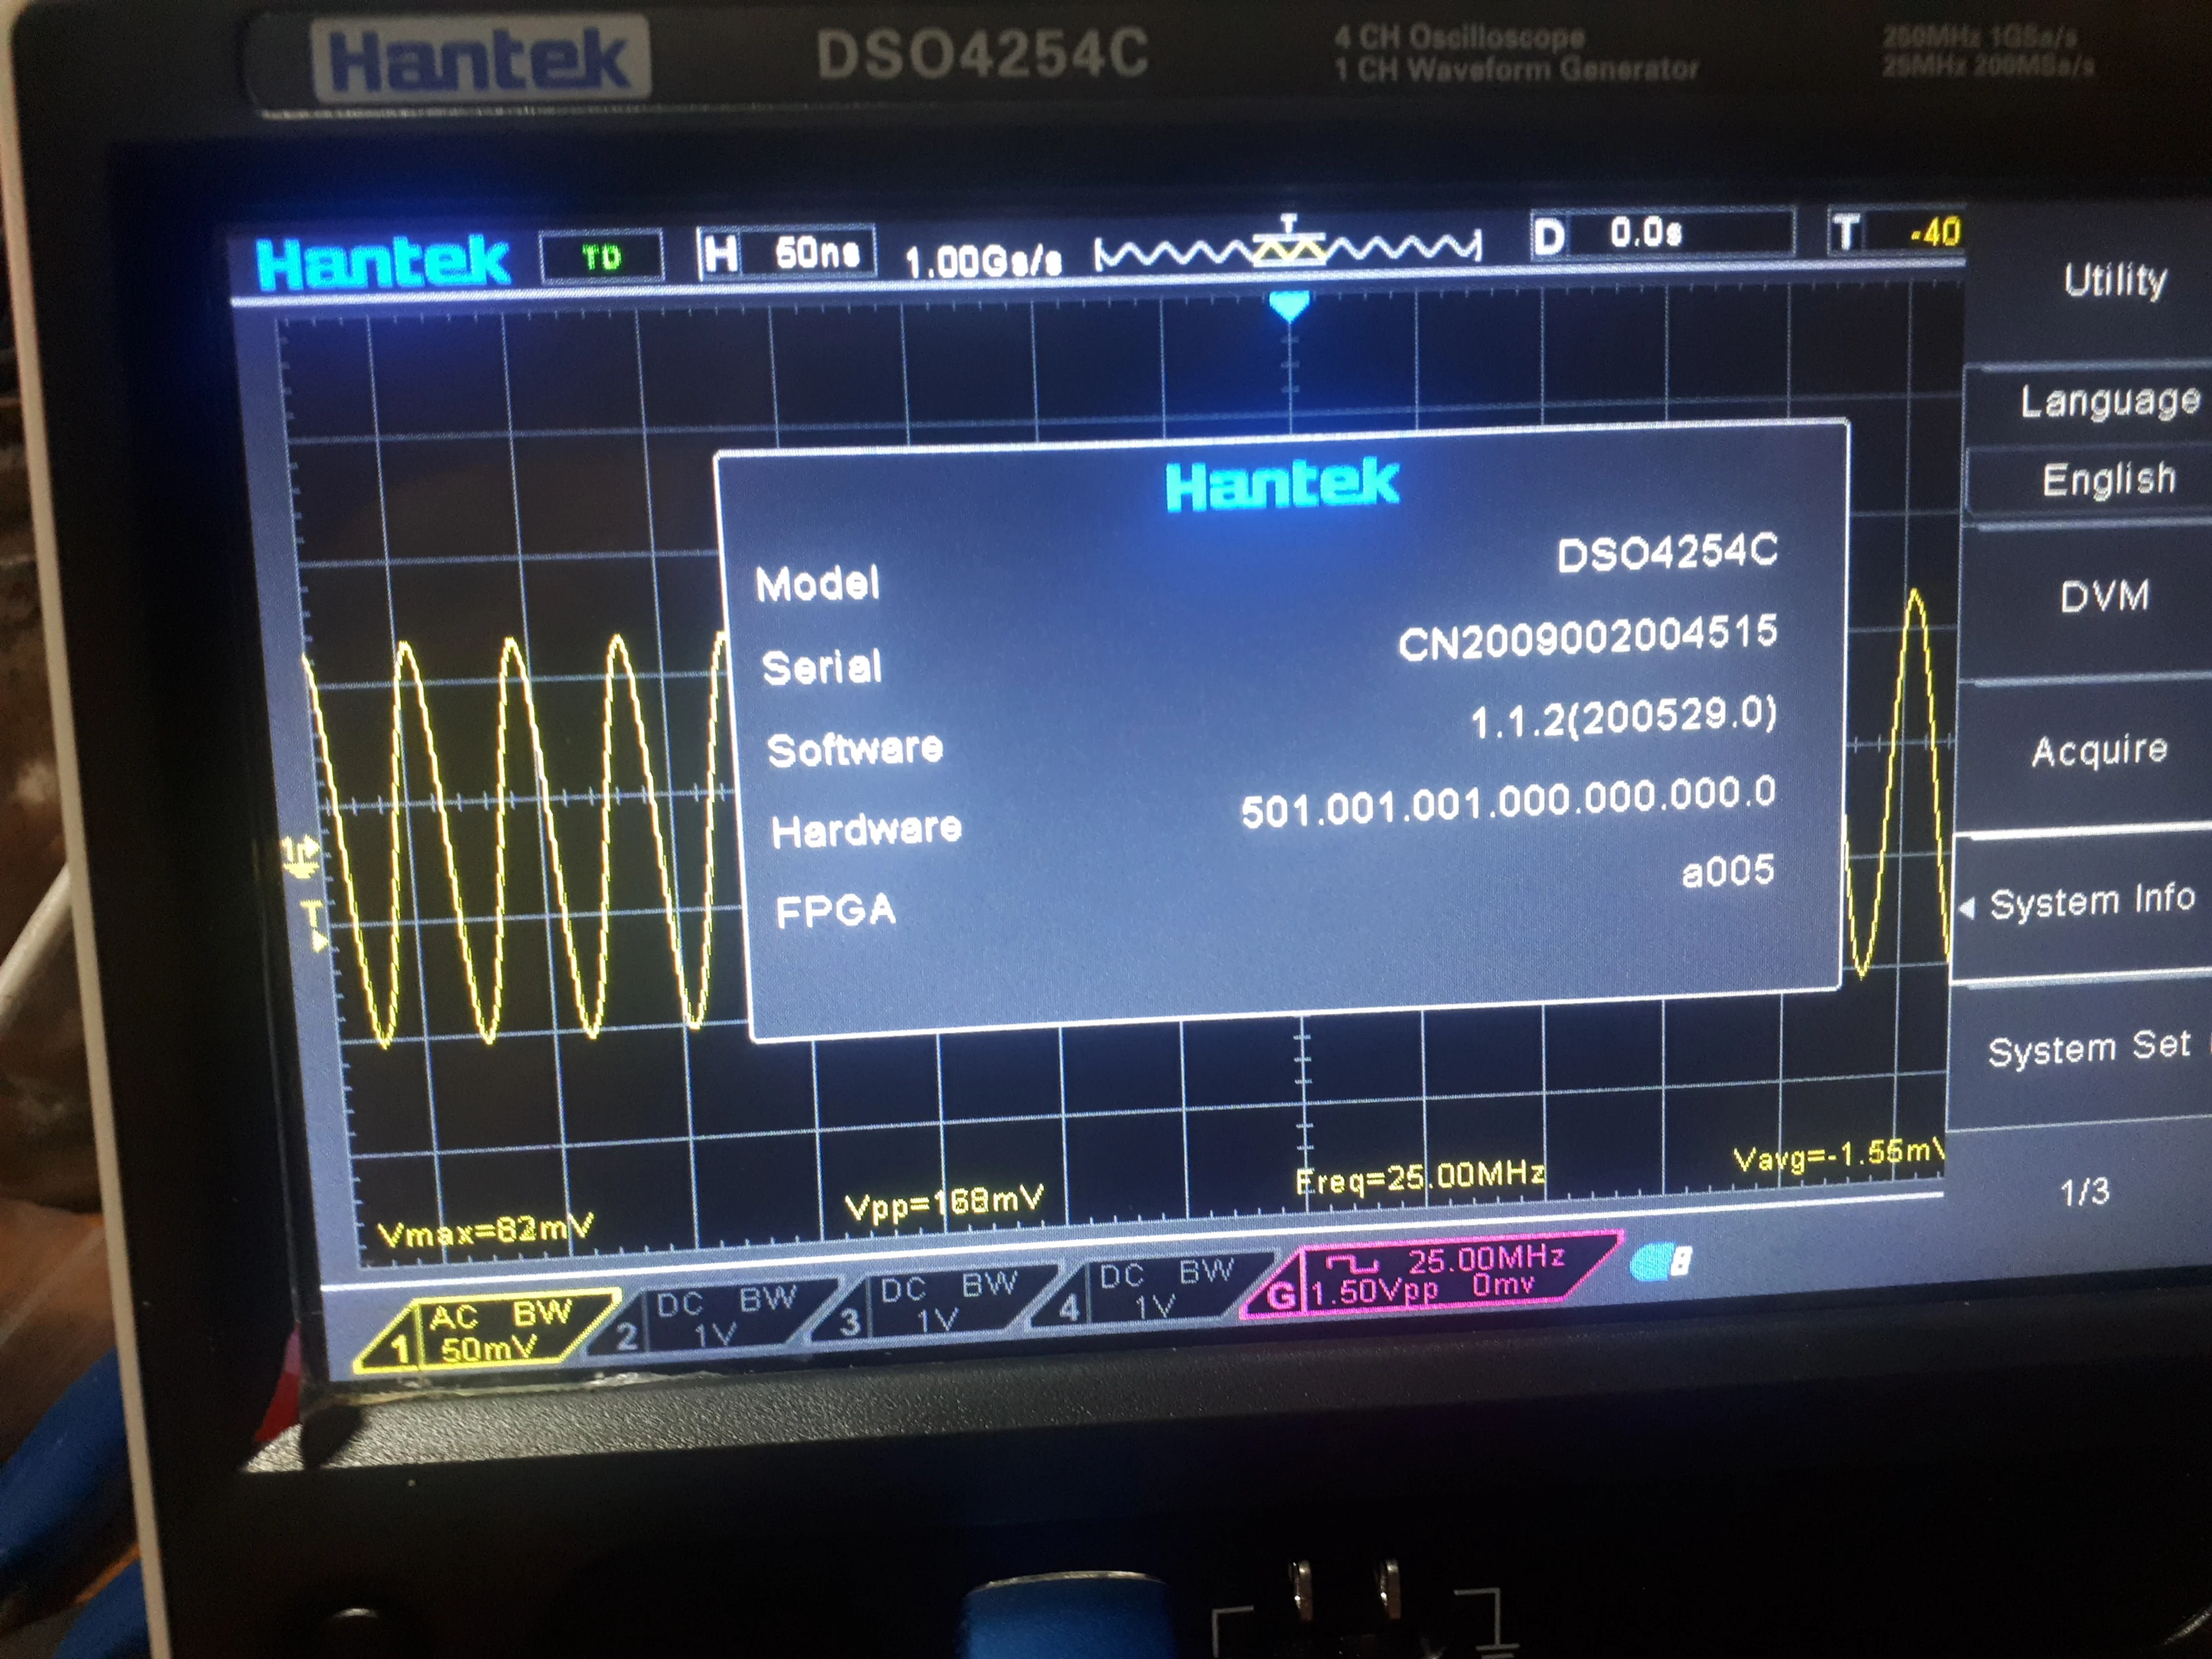Screen dimensions: 2212x1659
Task: Click the cyan trigger position marker
Action: [x=1289, y=305]
